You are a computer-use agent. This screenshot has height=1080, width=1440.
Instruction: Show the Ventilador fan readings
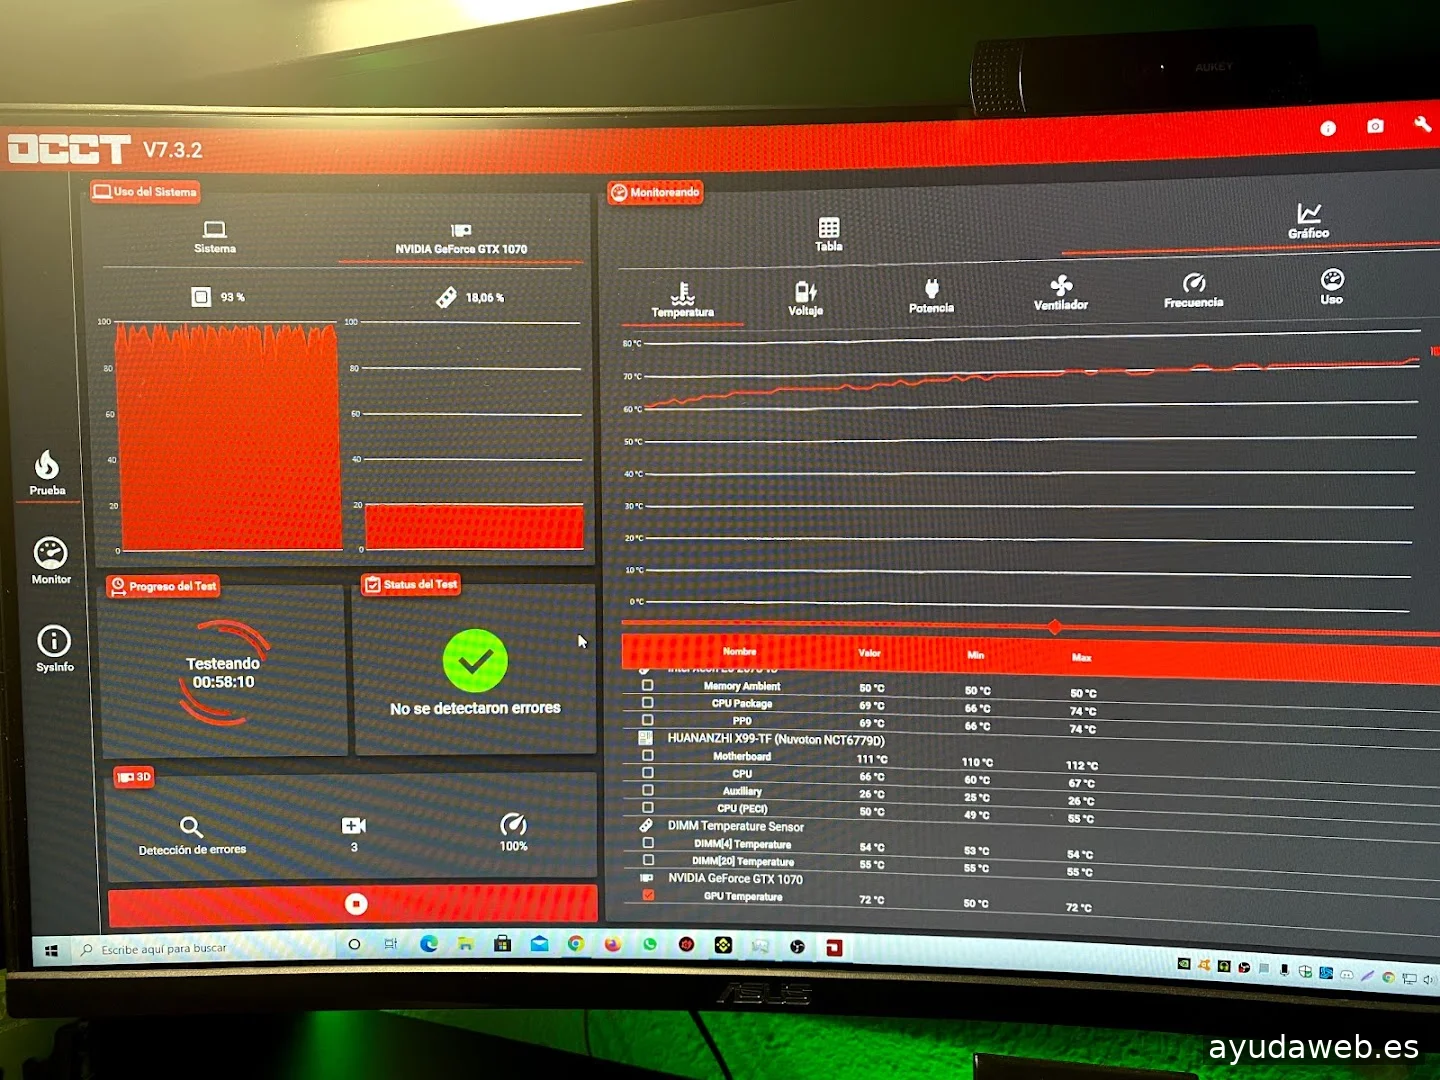pyautogui.click(x=1061, y=293)
